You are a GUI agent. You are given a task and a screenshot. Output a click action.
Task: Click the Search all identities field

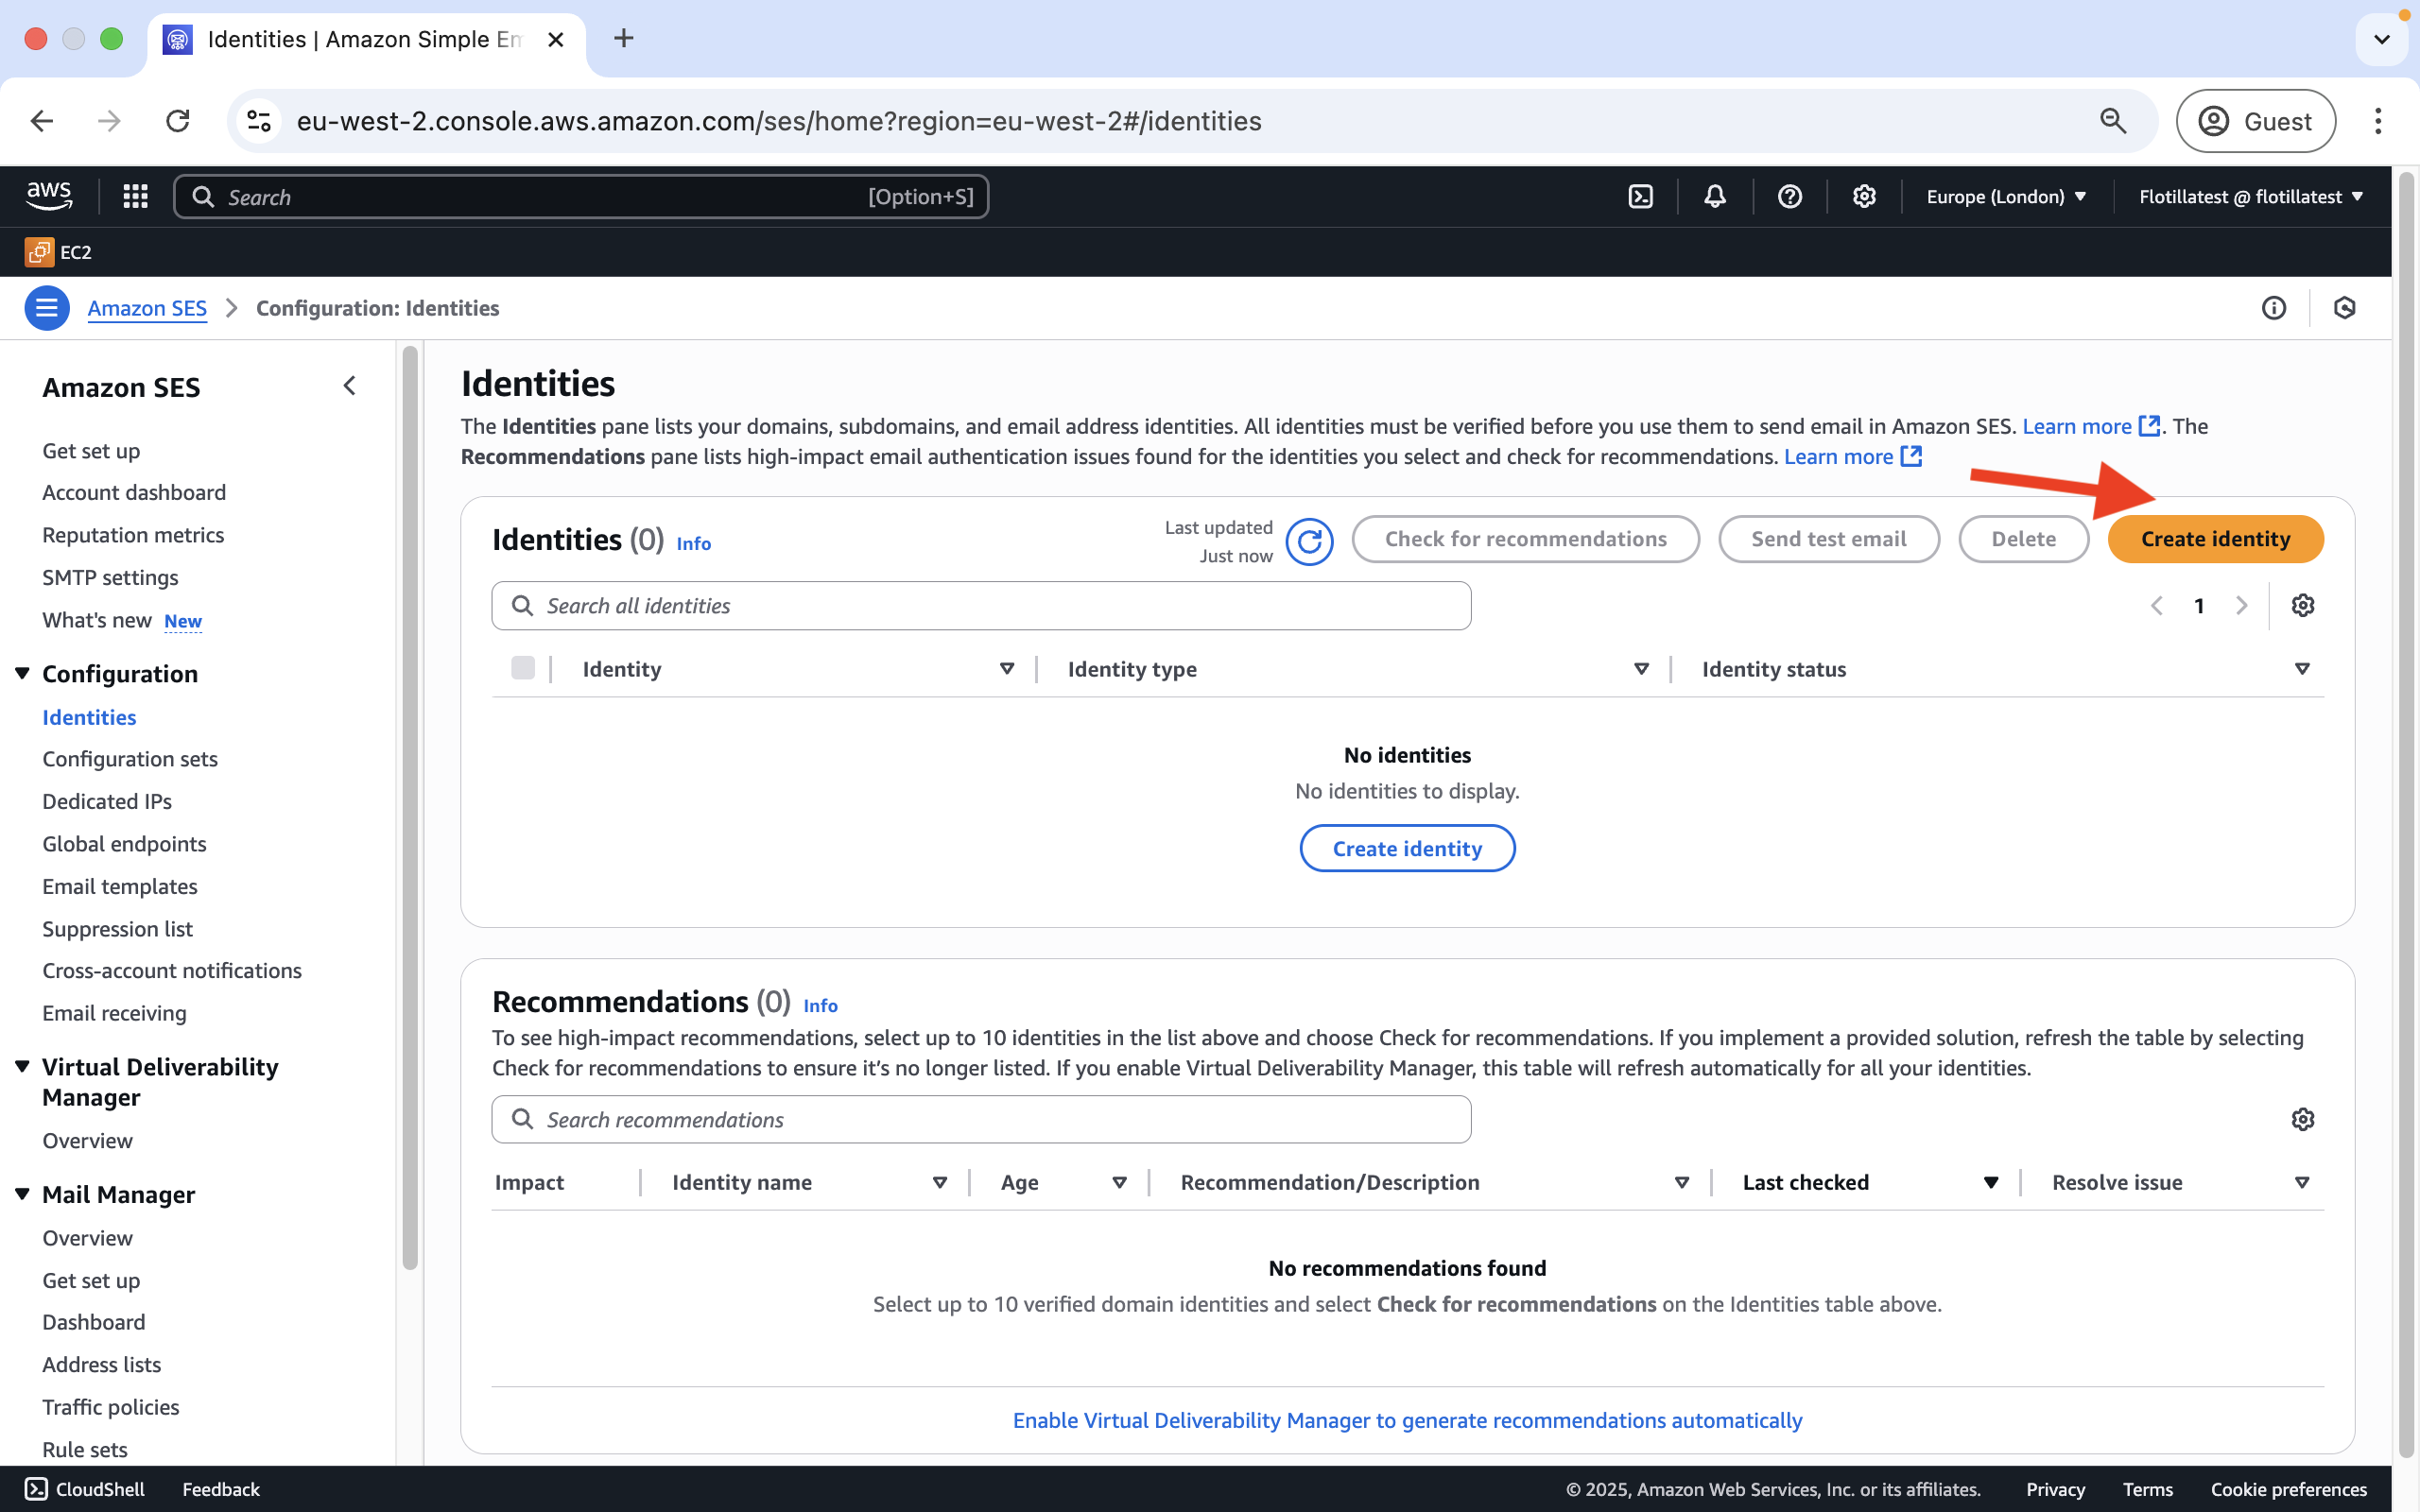point(980,606)
